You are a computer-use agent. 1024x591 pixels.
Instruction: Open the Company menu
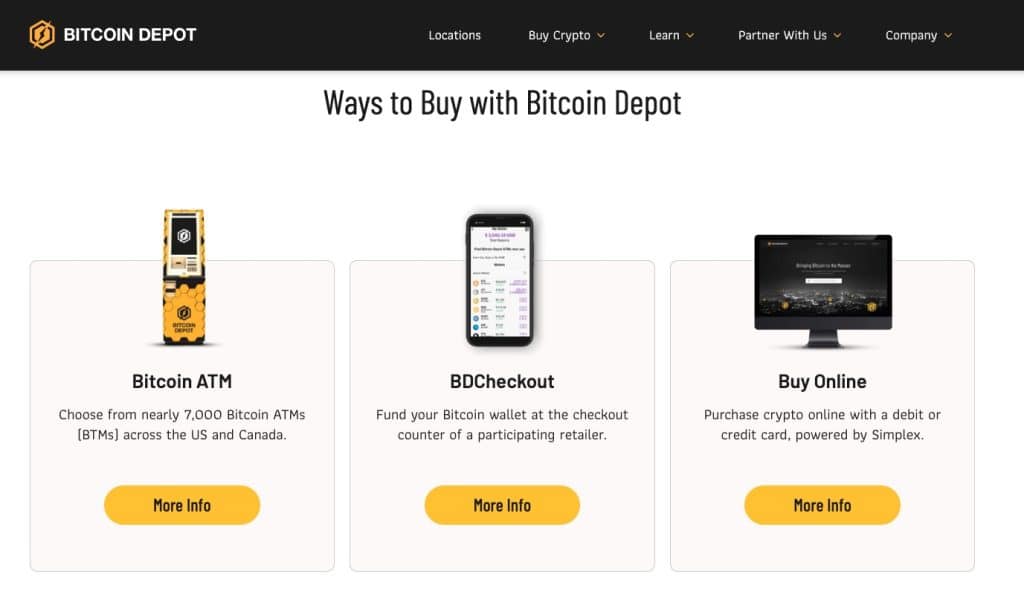[911, 35]
